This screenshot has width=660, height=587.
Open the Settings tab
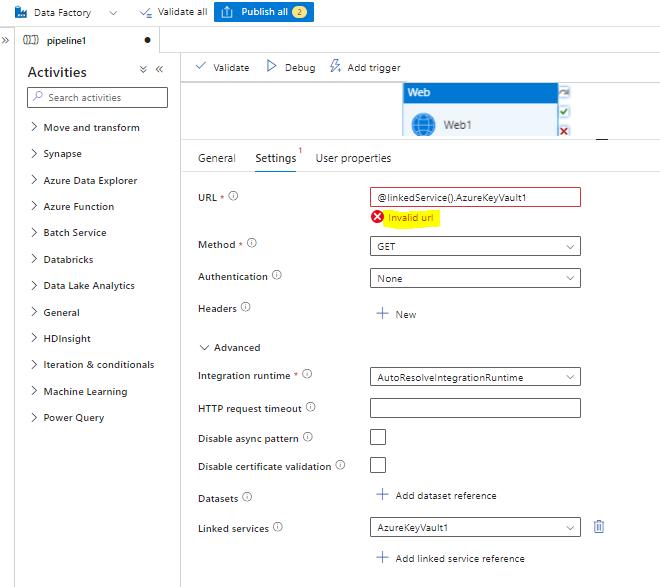(x=276, y=158)
